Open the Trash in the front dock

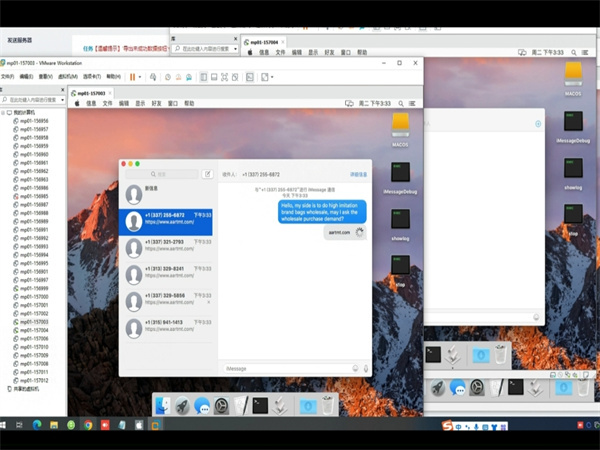click(x=329, y=405)
